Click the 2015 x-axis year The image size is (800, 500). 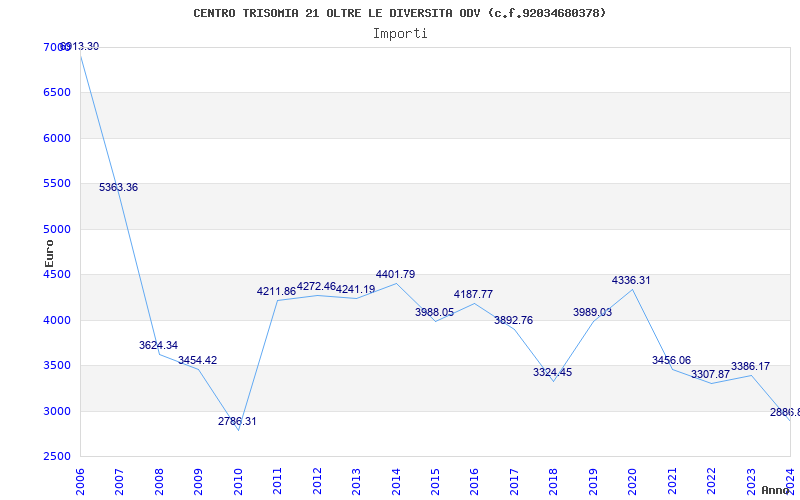pyautogui.click(x=435, y=482)
